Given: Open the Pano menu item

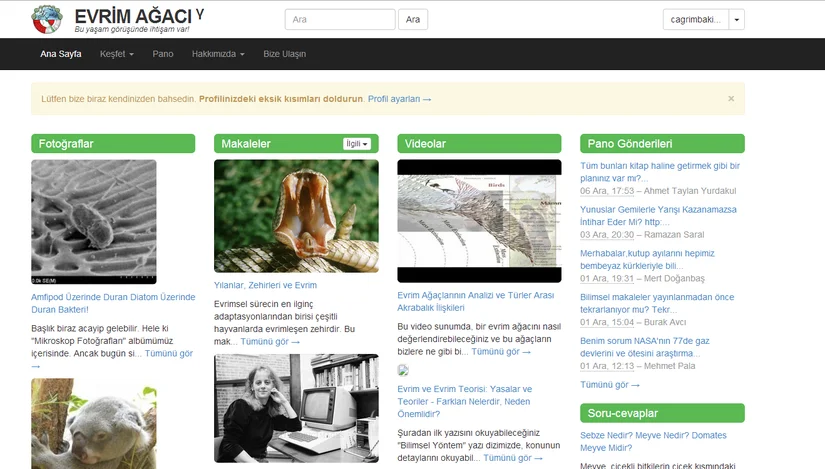Looking at the screenshot, I should coord(163,54).
